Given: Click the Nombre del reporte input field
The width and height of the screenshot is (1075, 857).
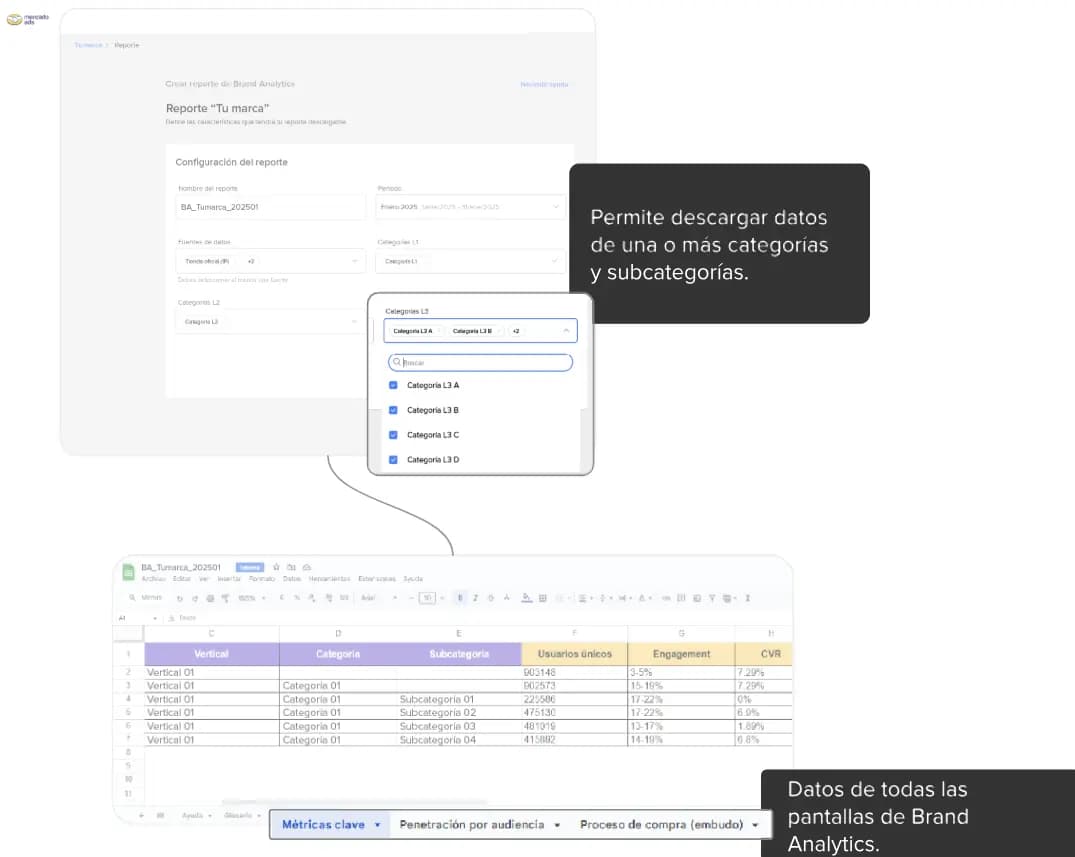Looking at the screenshot, I should coord(270,206).
